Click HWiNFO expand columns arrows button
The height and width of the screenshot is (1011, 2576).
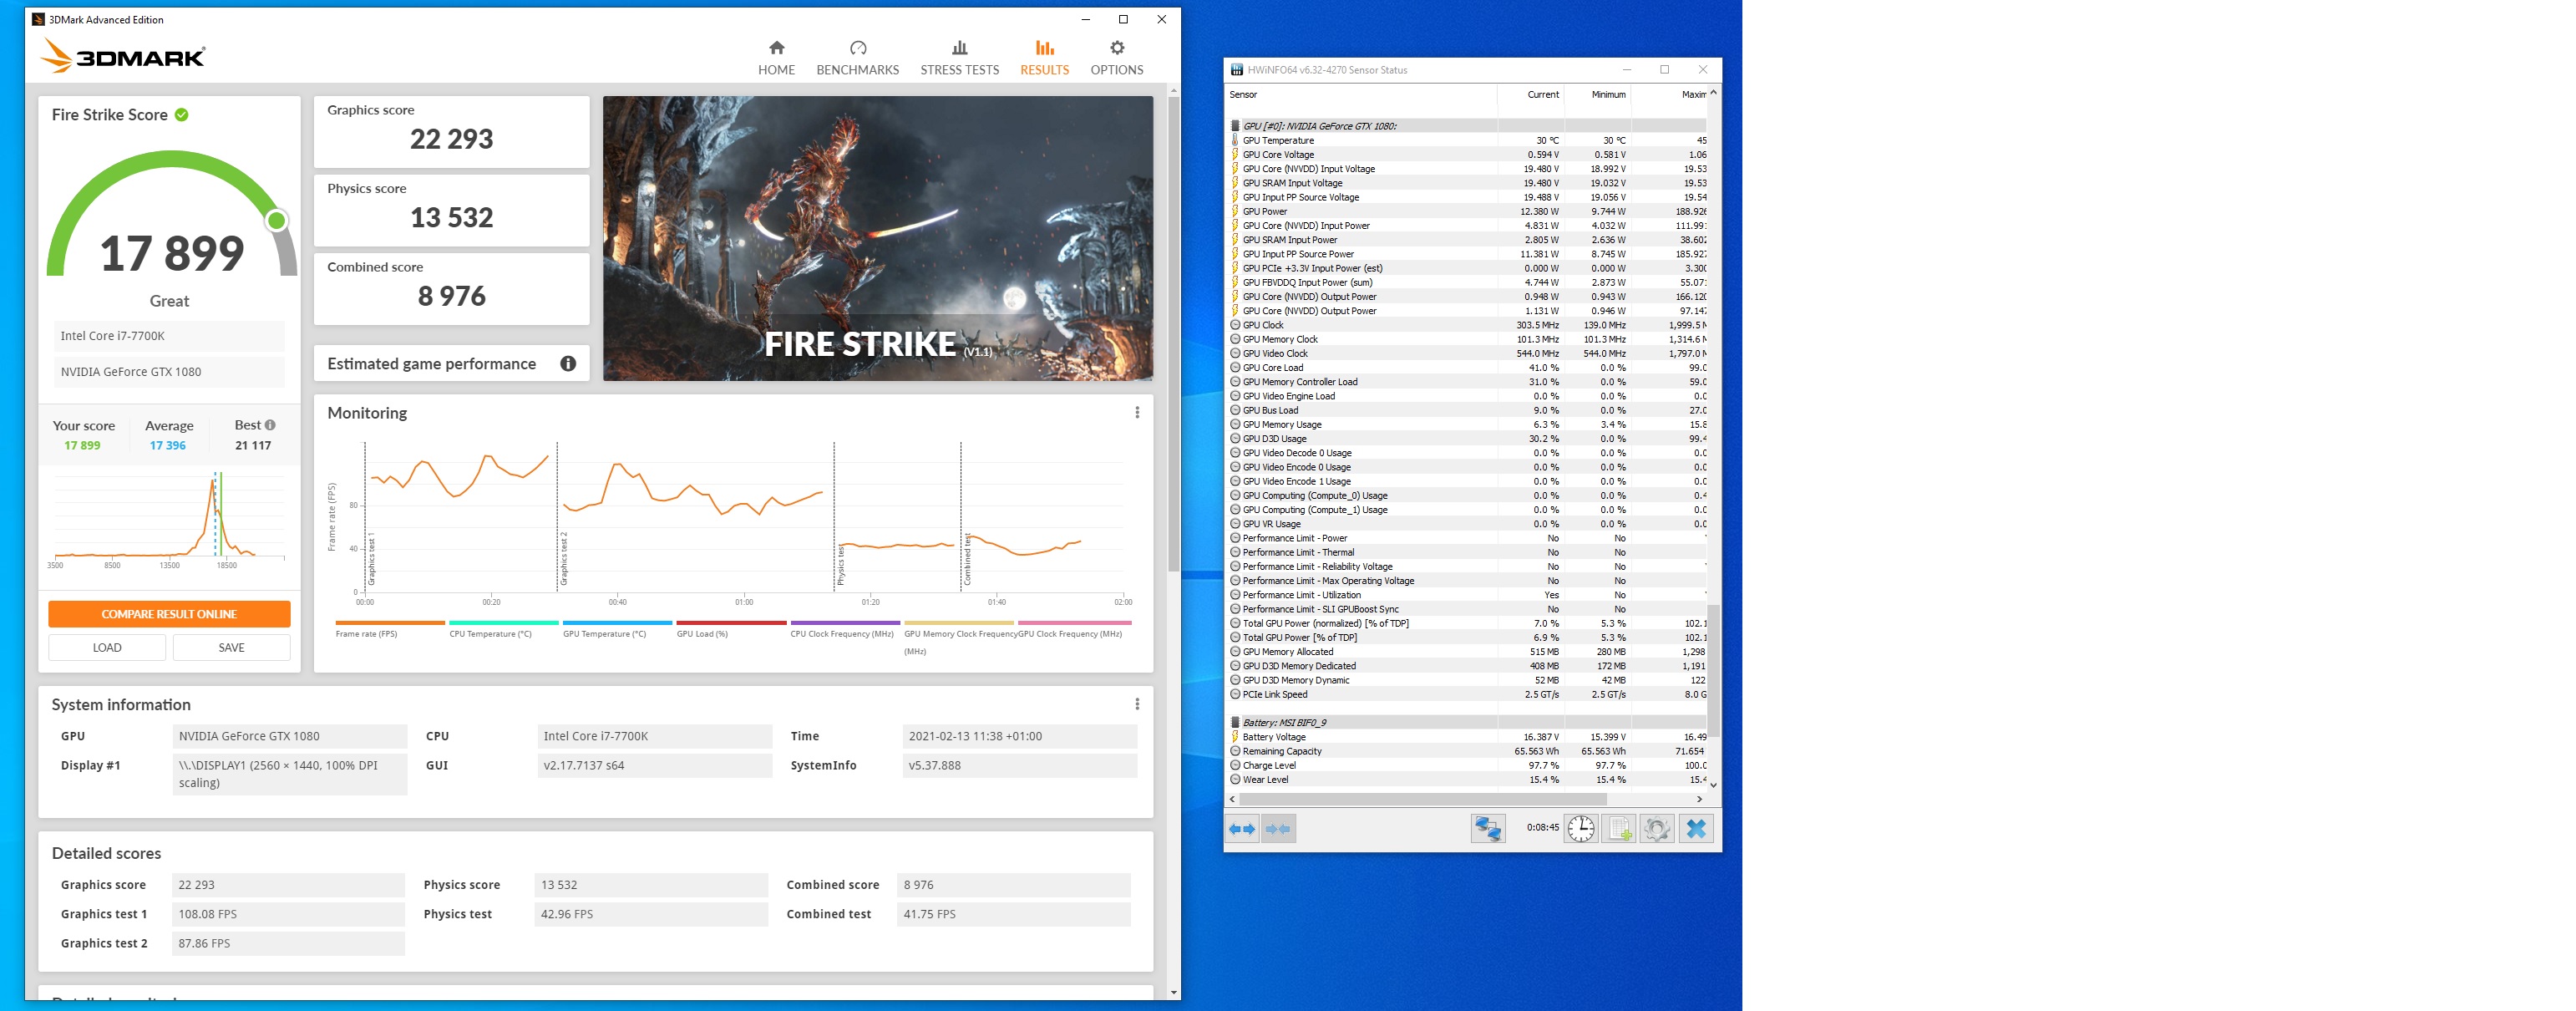tap(1242, 829)
